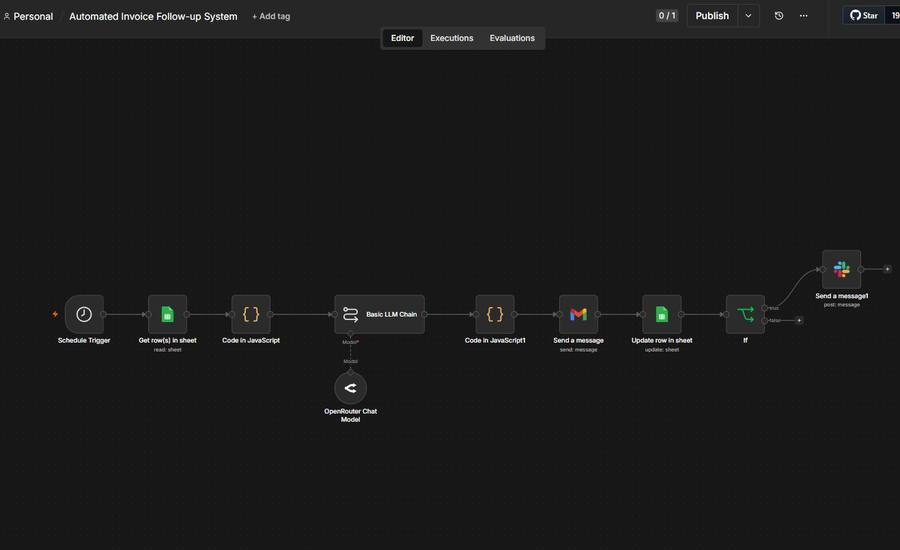Click the GitHub Star button
Image resolution: width=900 pixels, height=550 pixels.
click(x=864, y=16)
